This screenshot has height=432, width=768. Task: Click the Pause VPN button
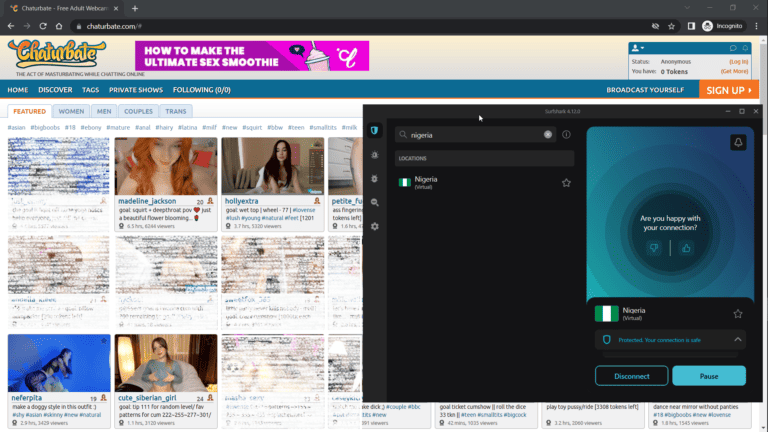pyautogui.click(x=708, y=376)
